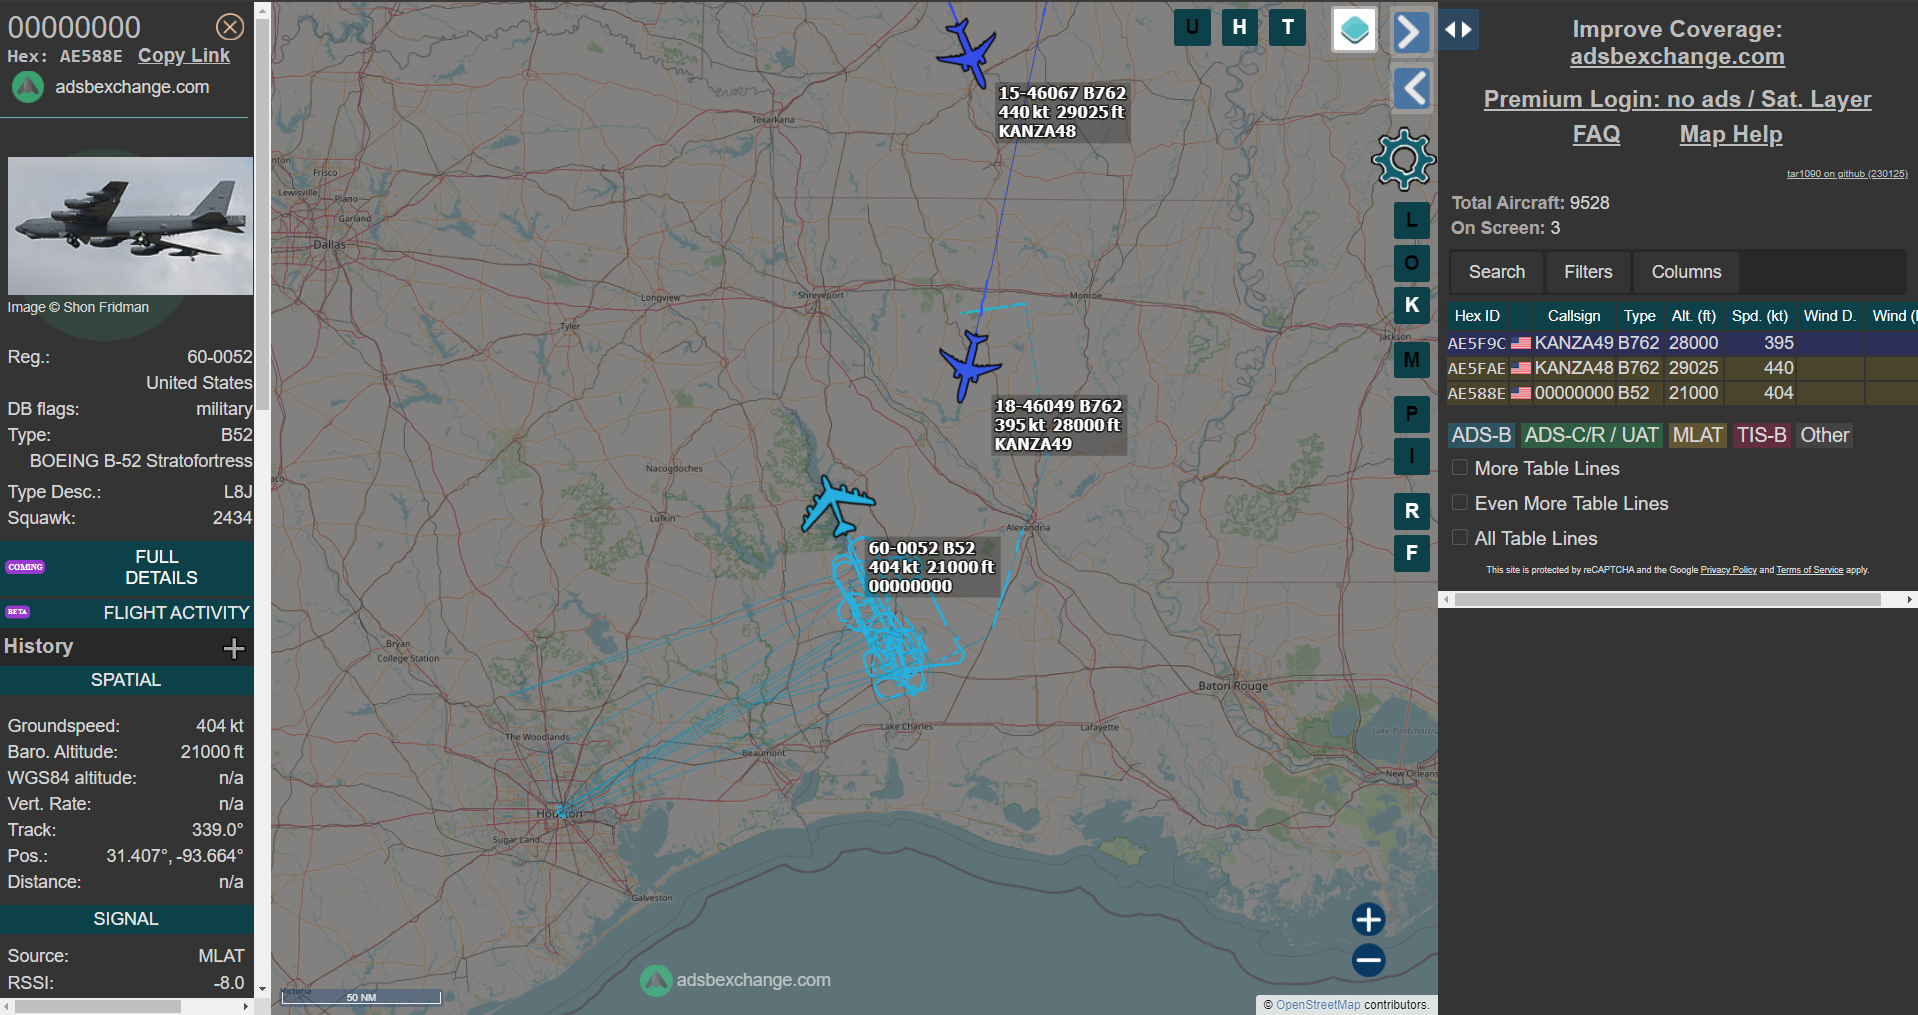Close the selected aircraft info panel
1918x1015 pixels.
click(x=230, y=27)
